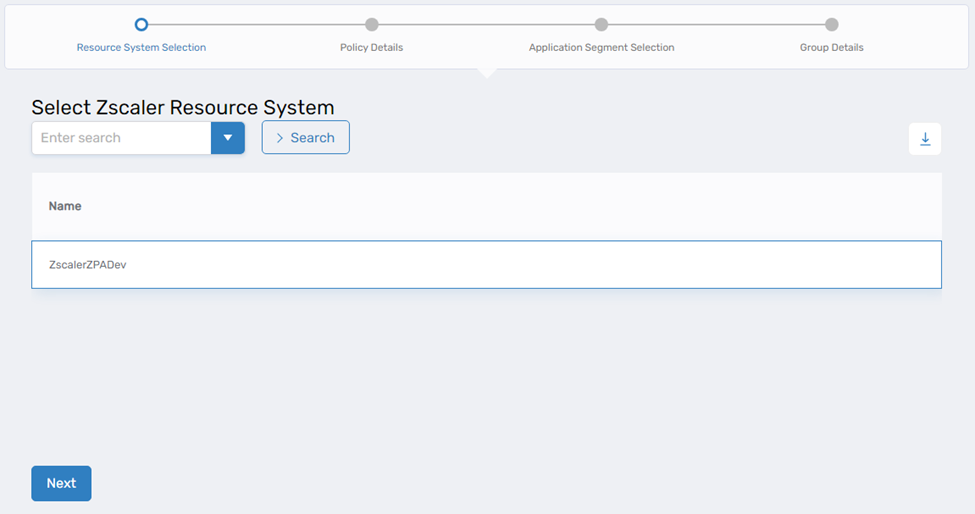975x514 pixels.
Task: Click the Application Segment Selection step circle
Action: tap(601, 24)
